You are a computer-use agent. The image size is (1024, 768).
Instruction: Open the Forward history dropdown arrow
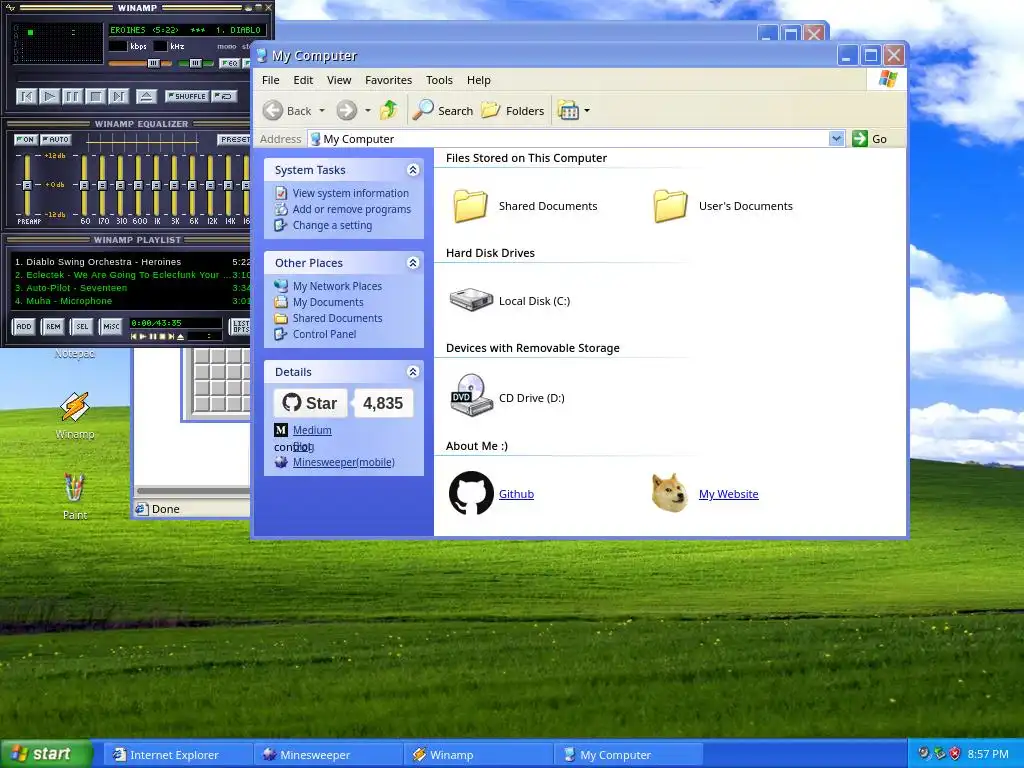[368, 111]
